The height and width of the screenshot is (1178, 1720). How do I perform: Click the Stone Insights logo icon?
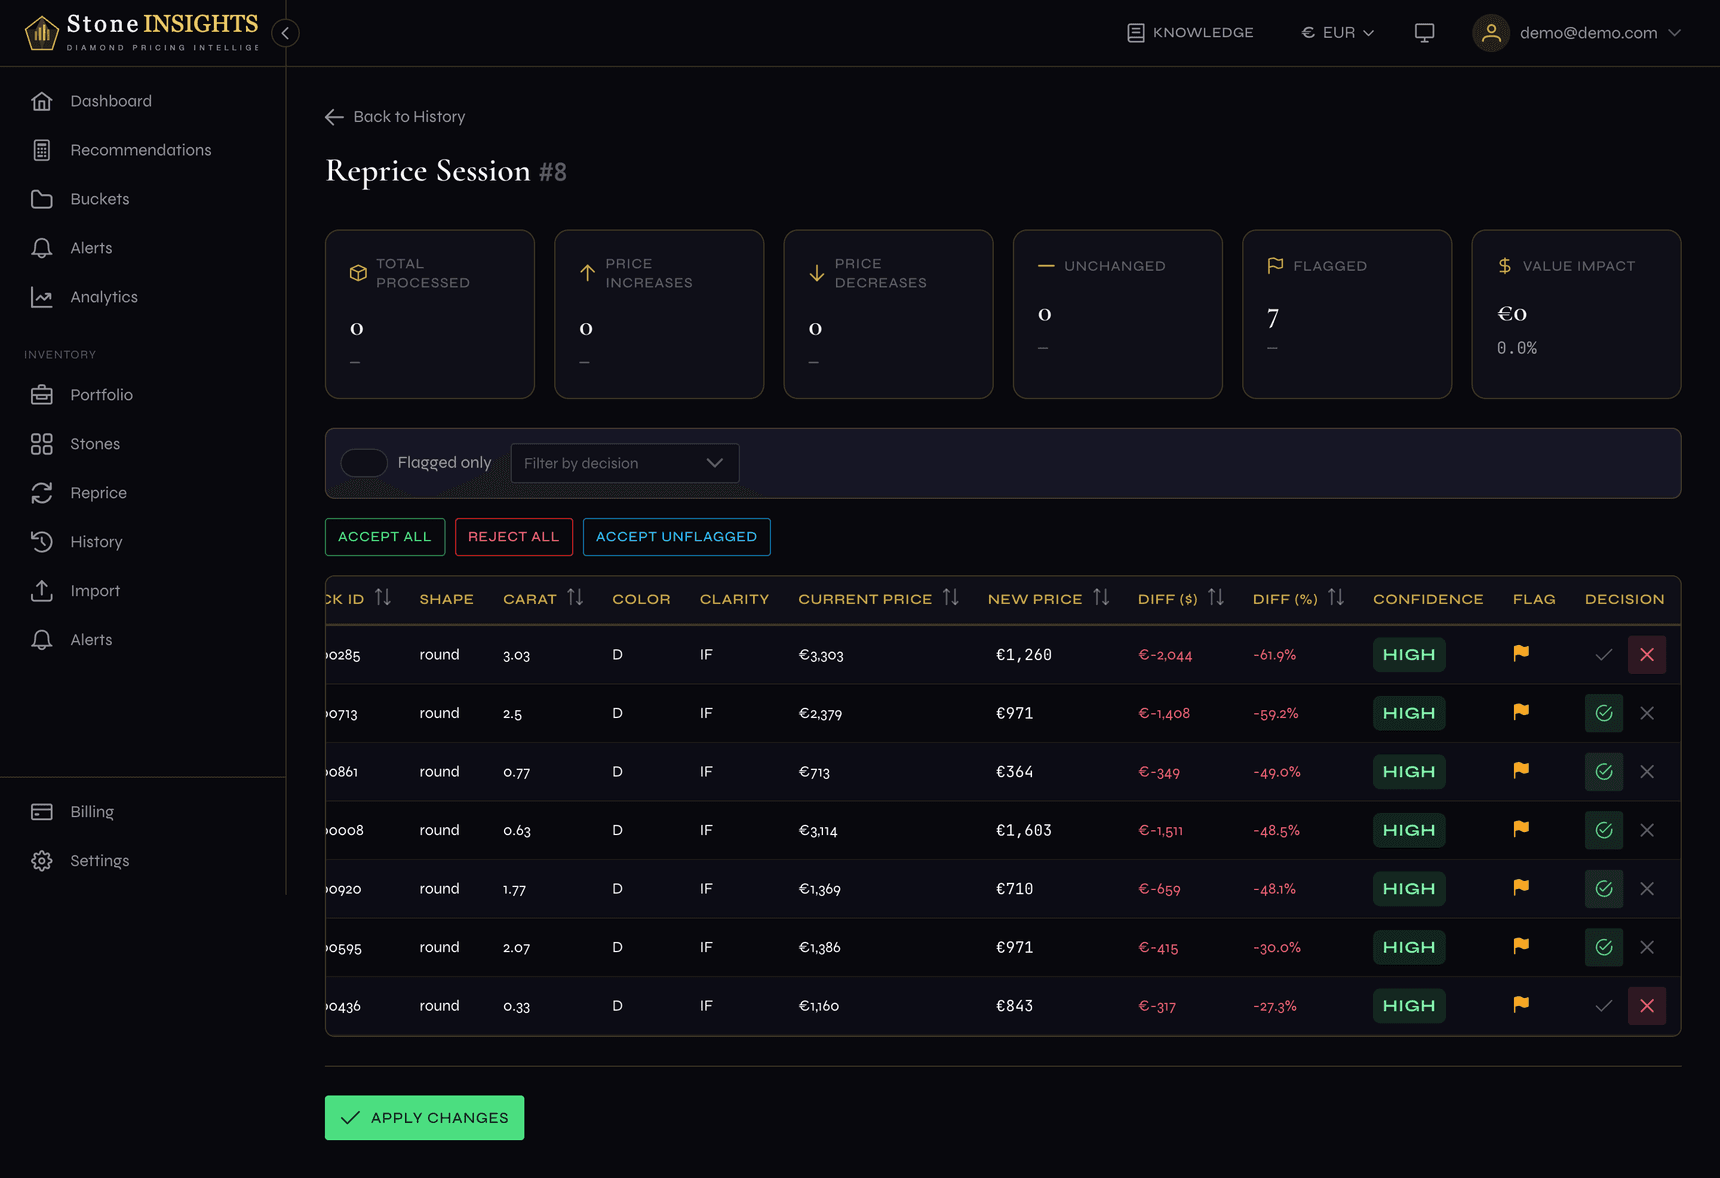coord(41,33)
